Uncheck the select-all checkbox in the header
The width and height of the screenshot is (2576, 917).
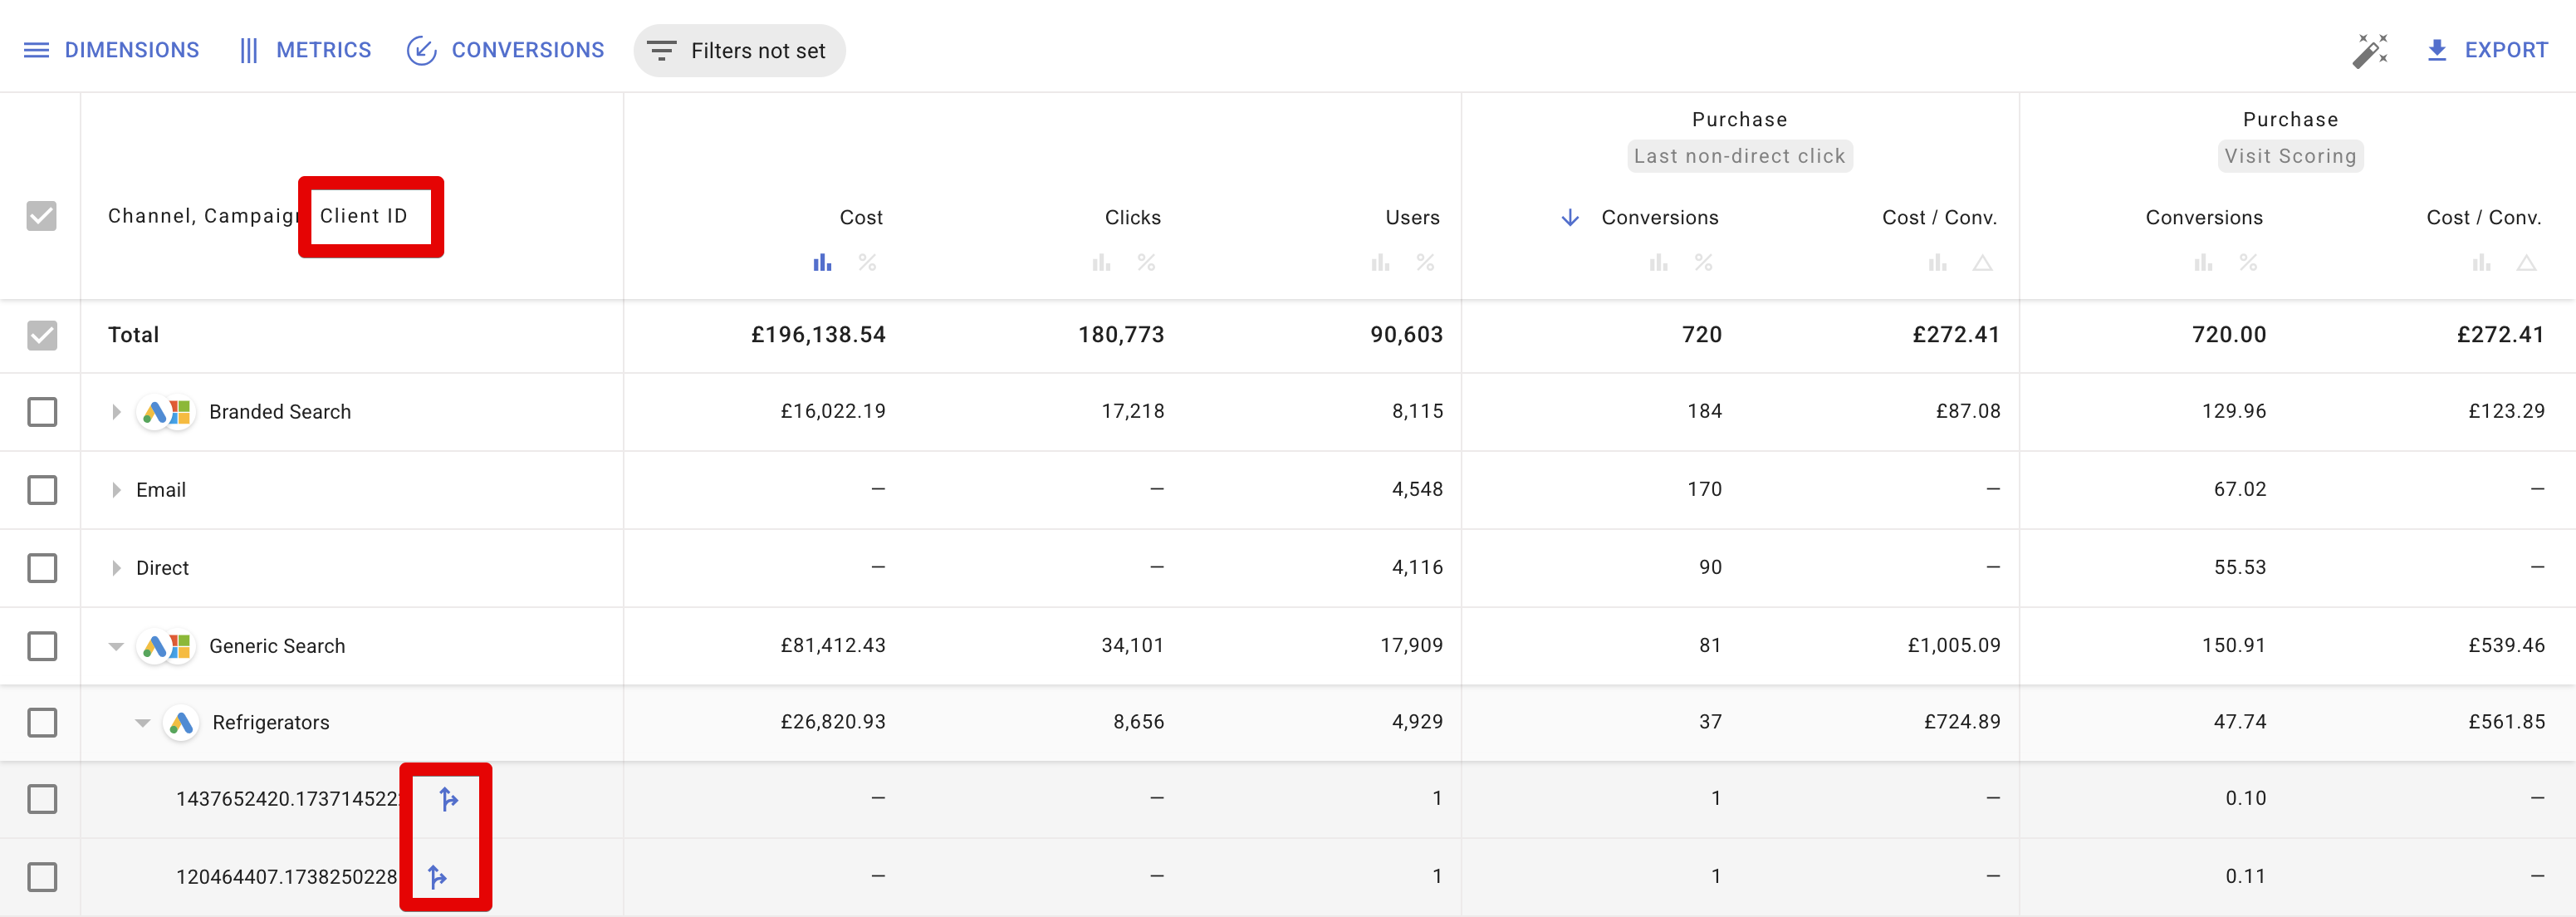pyautogui.click(x=41, y=216)
